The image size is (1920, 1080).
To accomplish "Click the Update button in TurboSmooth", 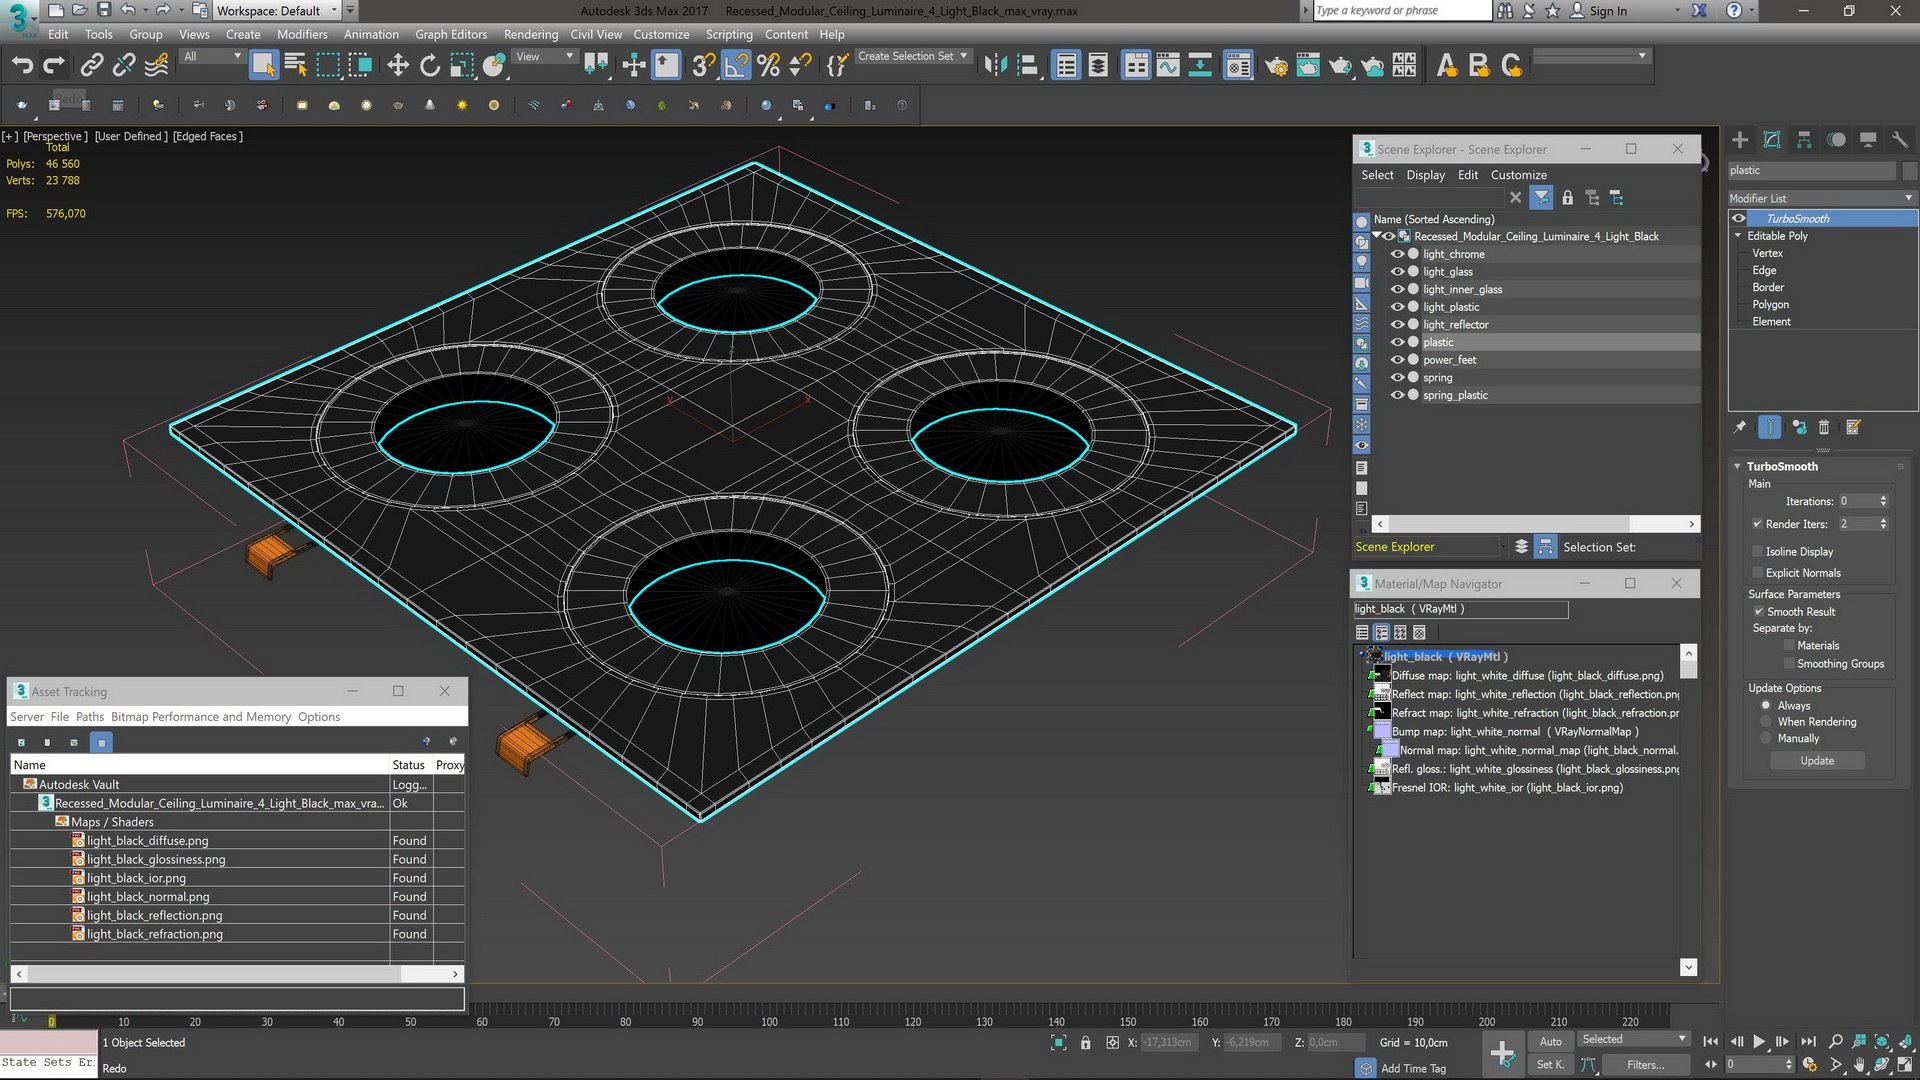I will (x=1817, y=761).
